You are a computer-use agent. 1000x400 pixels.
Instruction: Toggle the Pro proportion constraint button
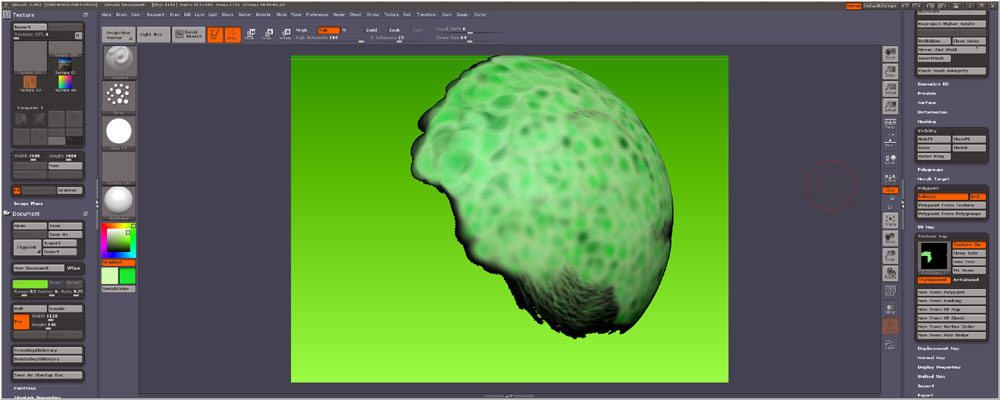(23, 322)
